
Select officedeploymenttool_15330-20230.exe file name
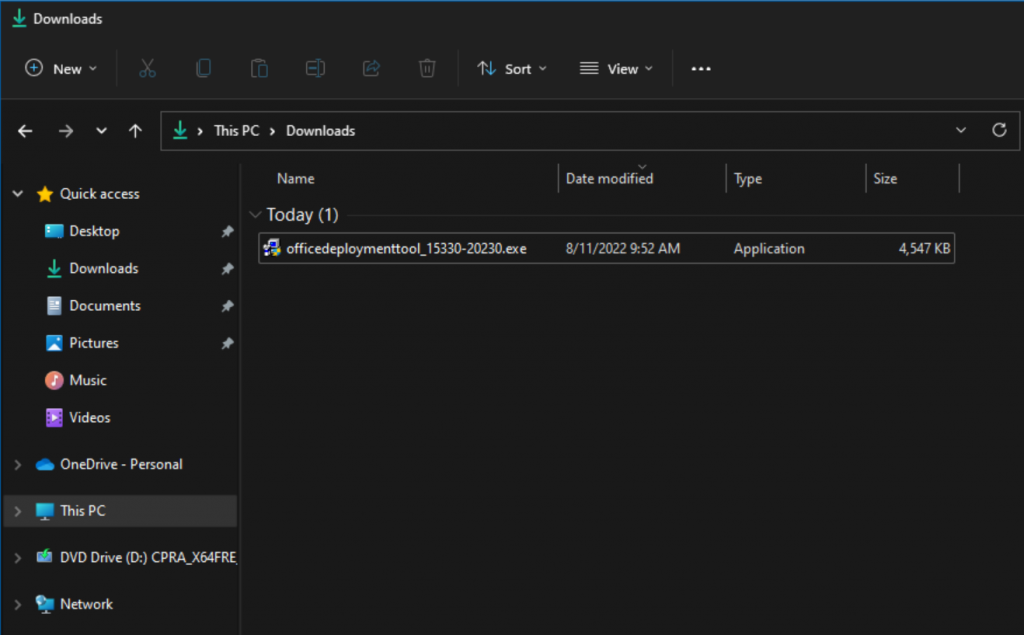tap(406, 249)
